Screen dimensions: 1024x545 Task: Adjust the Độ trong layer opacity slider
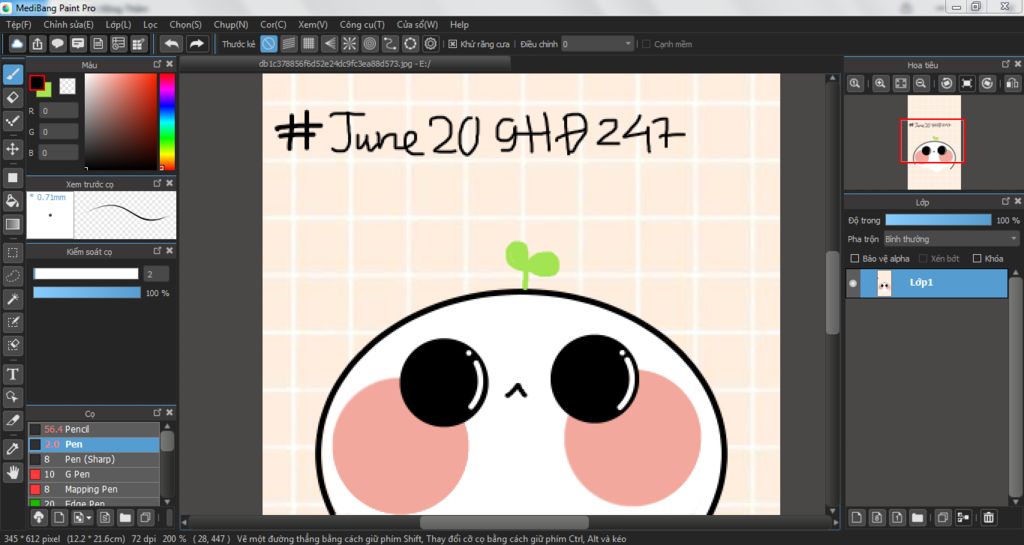pyautogui.click(x=938, y=221)
